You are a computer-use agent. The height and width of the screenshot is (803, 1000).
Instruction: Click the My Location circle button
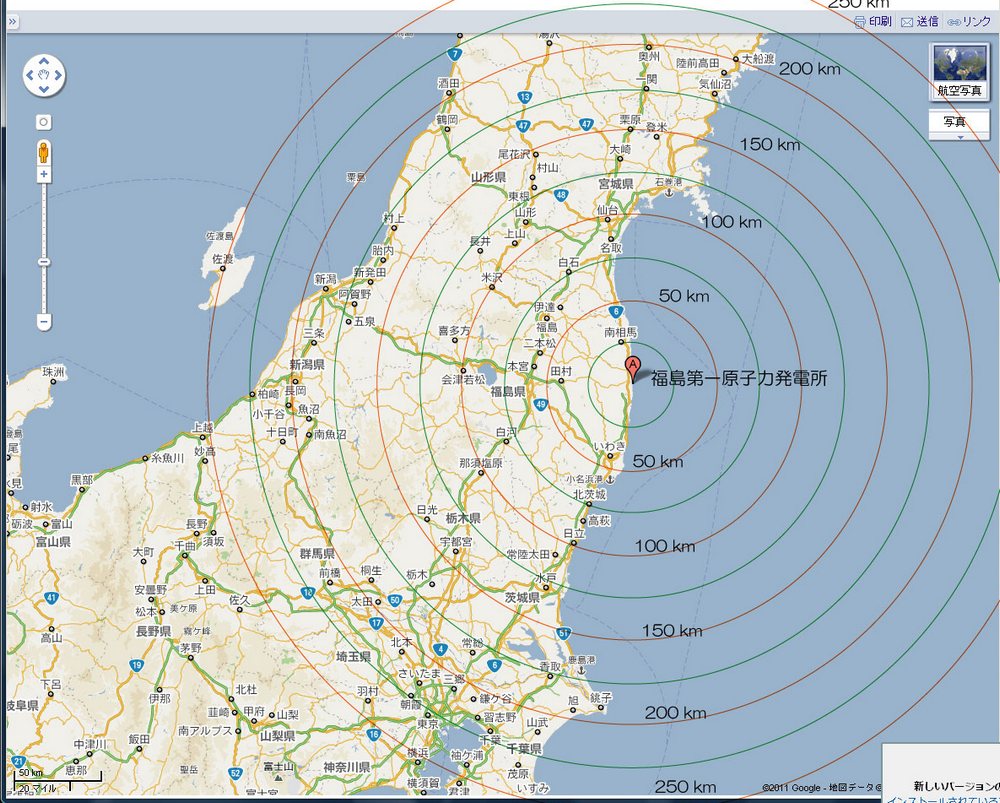[x=43, y=122]
